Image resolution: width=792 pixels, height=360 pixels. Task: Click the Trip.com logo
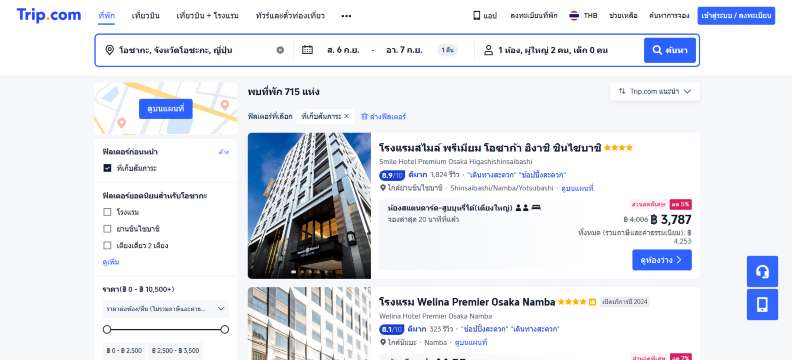coord(48,15)
